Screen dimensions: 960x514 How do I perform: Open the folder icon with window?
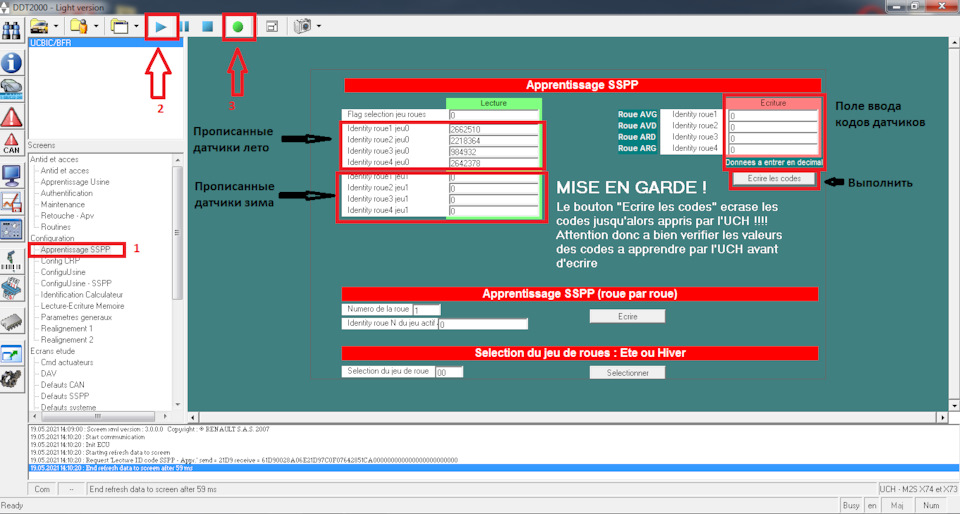coord(119,26)
